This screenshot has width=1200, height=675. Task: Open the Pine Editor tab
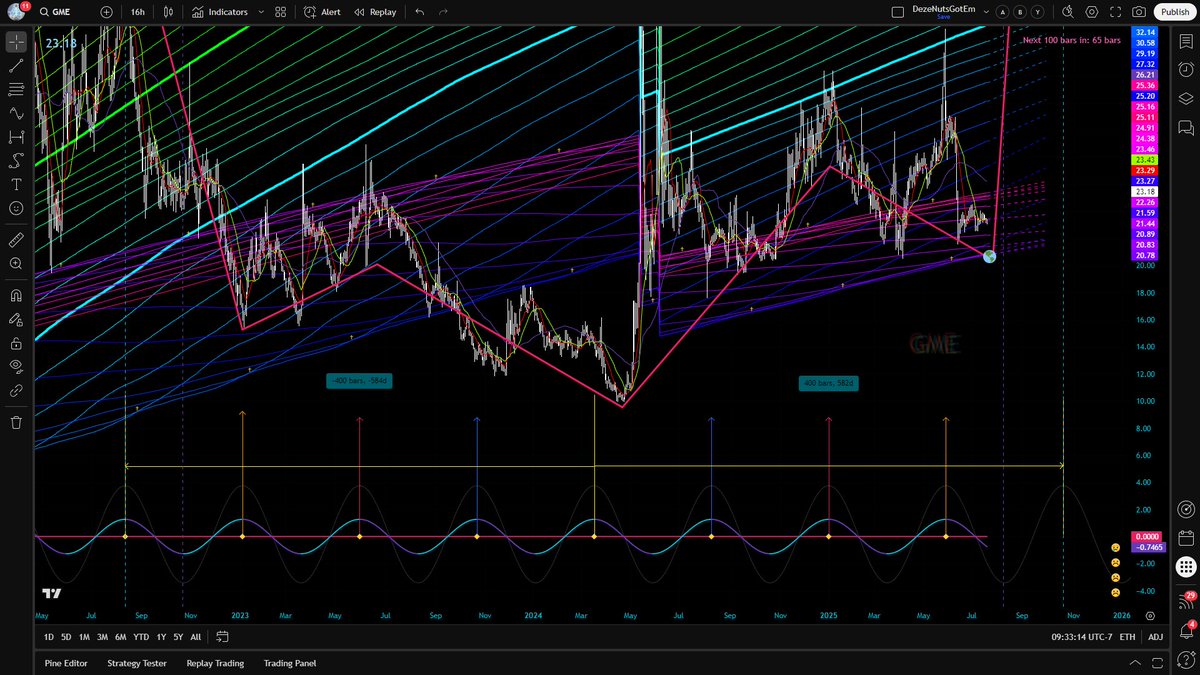click(x=66, y=663)
